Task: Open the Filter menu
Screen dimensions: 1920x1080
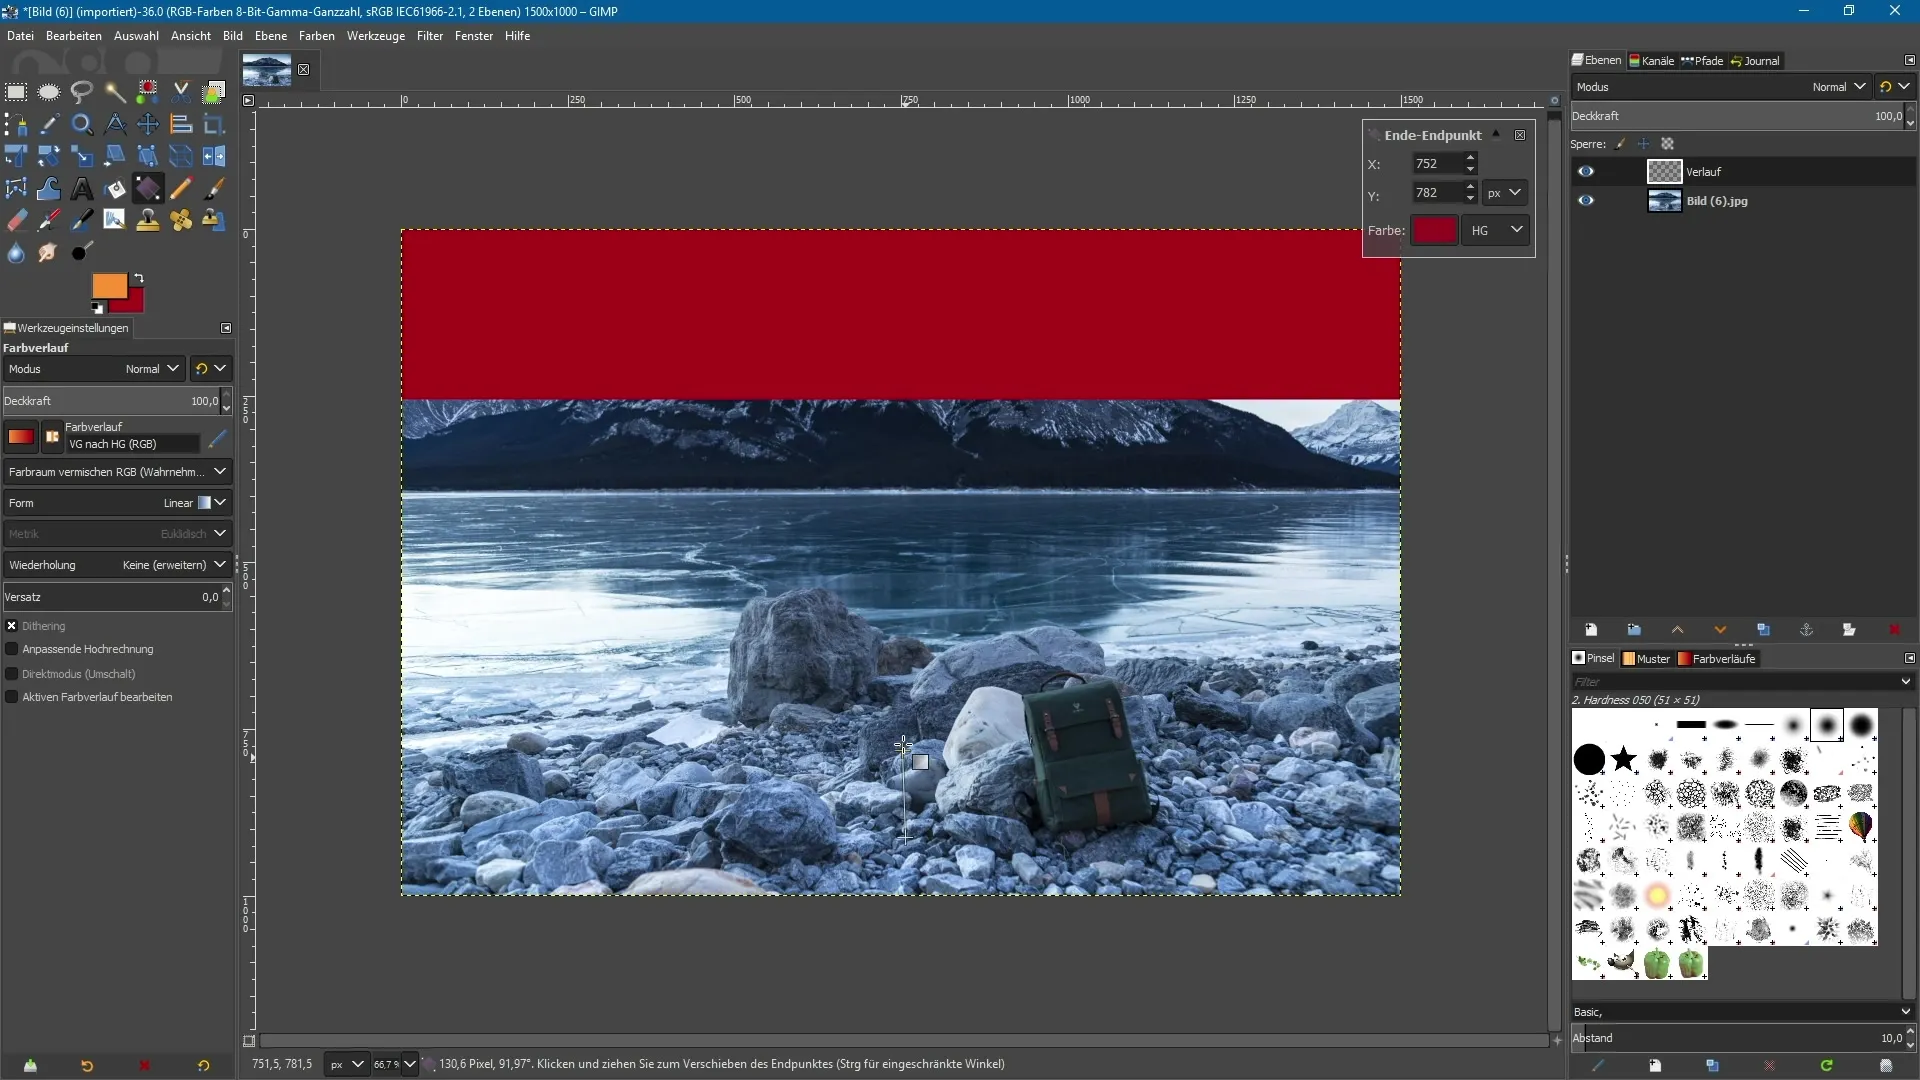Action: 430,36
